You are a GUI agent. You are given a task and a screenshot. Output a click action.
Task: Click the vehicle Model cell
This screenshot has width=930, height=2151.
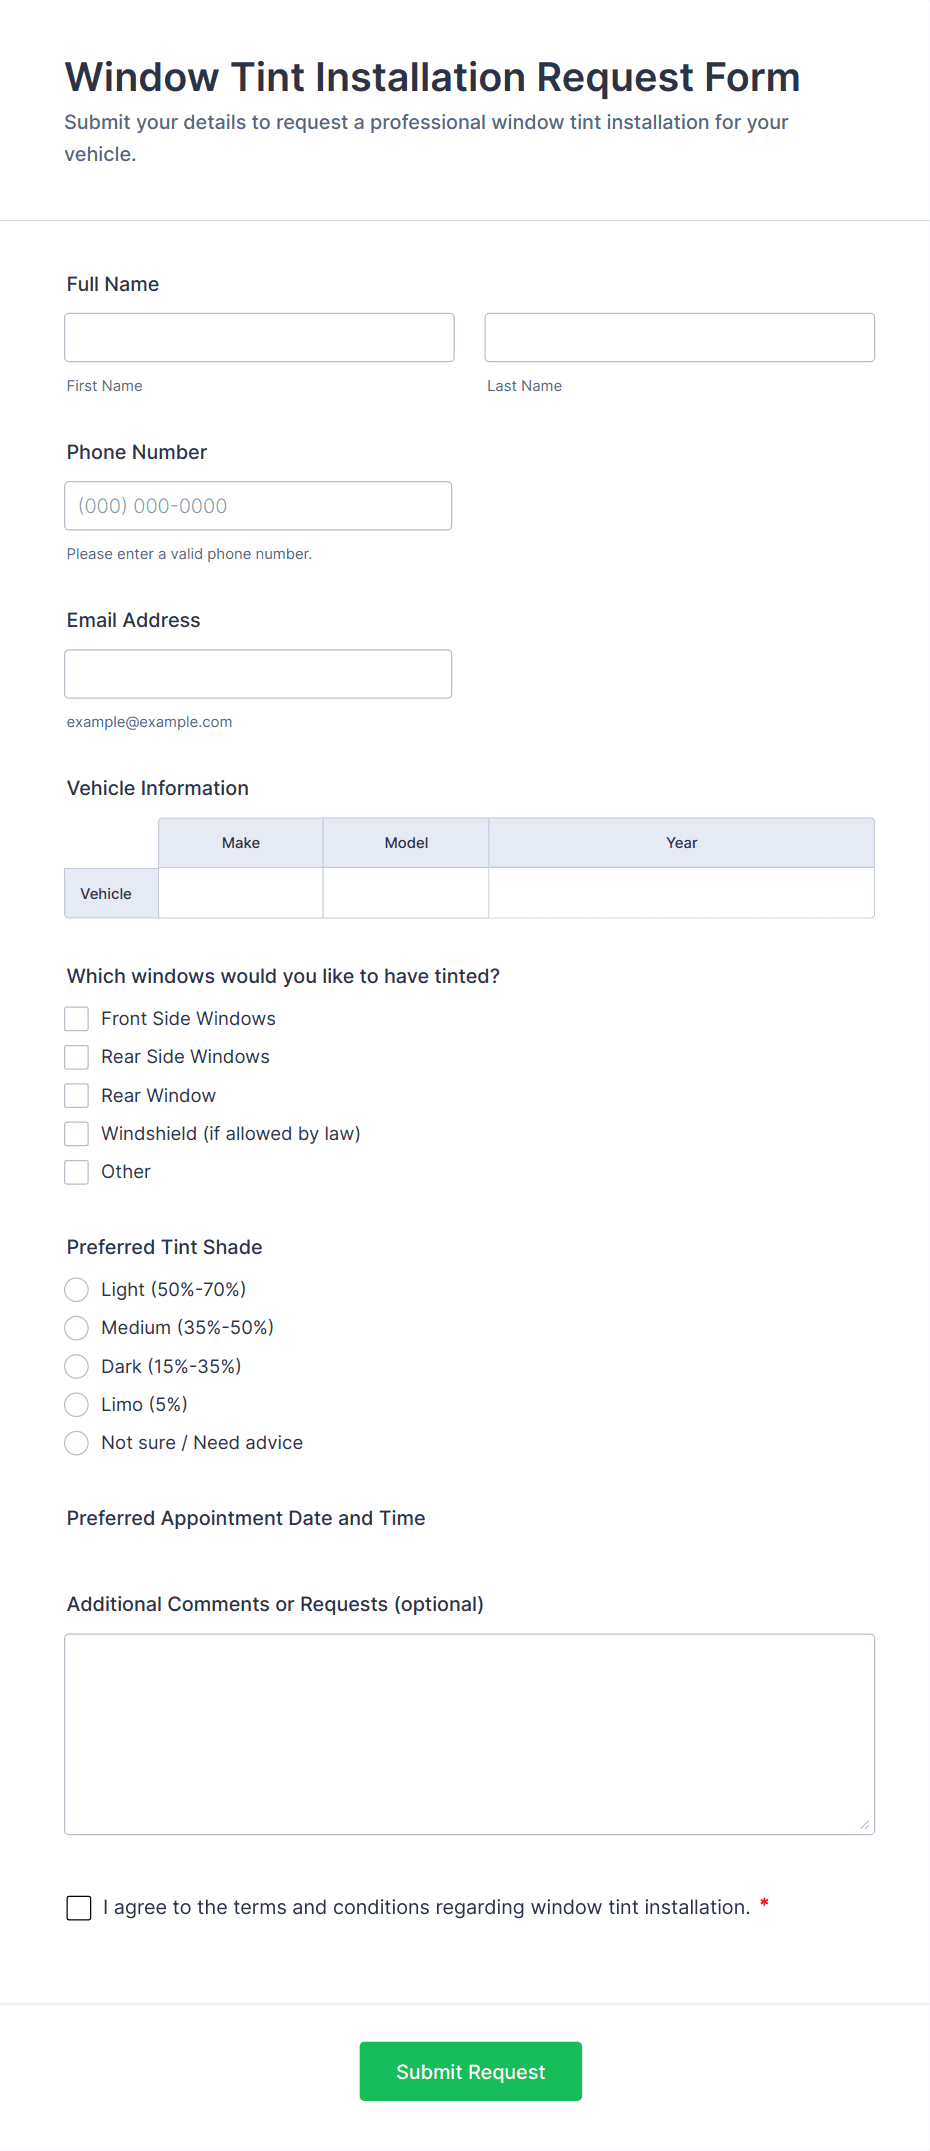click(x=405, y=892)
